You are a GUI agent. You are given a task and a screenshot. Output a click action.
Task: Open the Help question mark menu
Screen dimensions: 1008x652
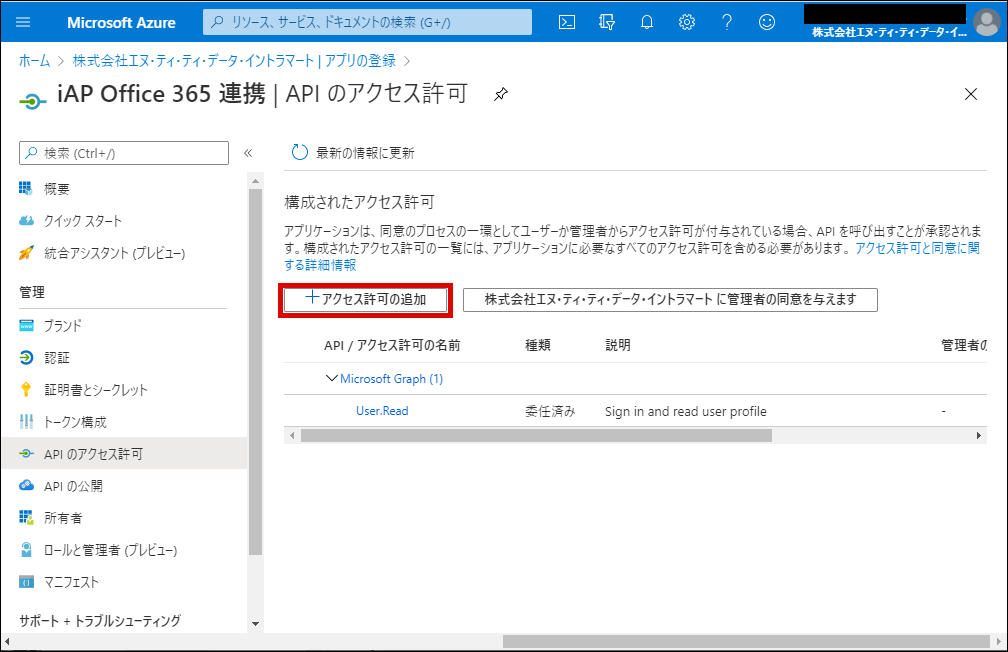[x=727, y=22]
